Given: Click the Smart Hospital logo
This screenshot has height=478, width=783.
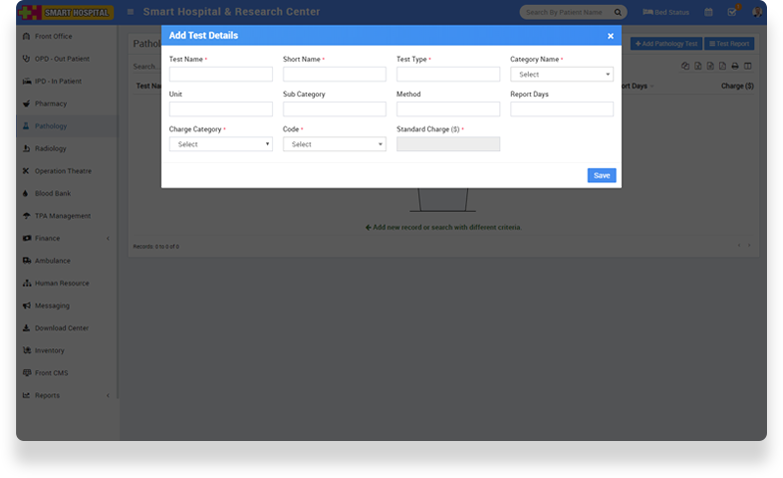Looking at the screenshot, I should click(66, 12).
